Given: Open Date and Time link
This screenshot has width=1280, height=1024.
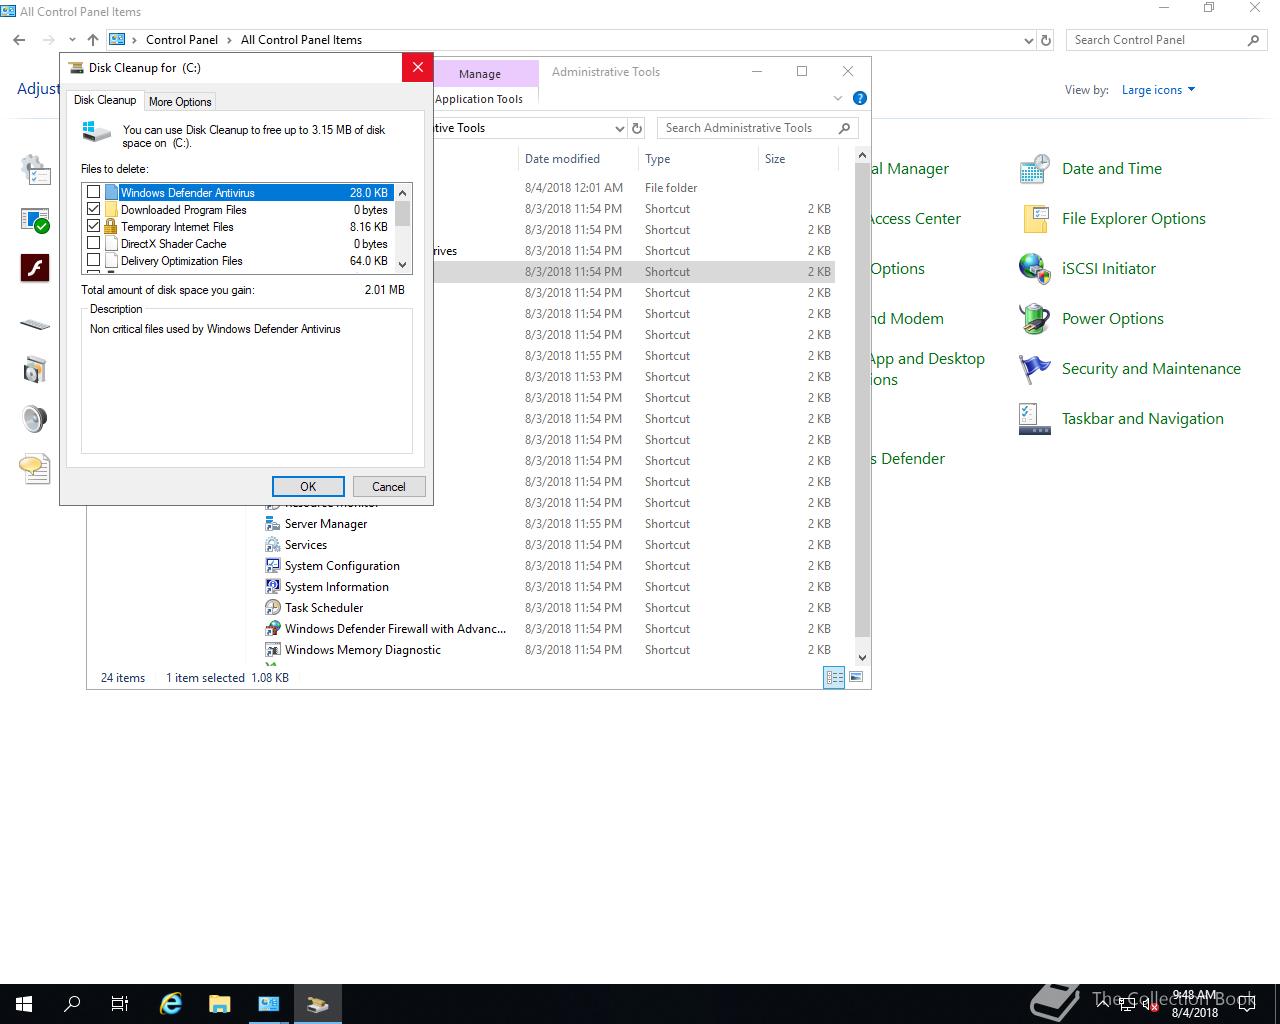Looking at the screenshot, I should (1112, 169).
